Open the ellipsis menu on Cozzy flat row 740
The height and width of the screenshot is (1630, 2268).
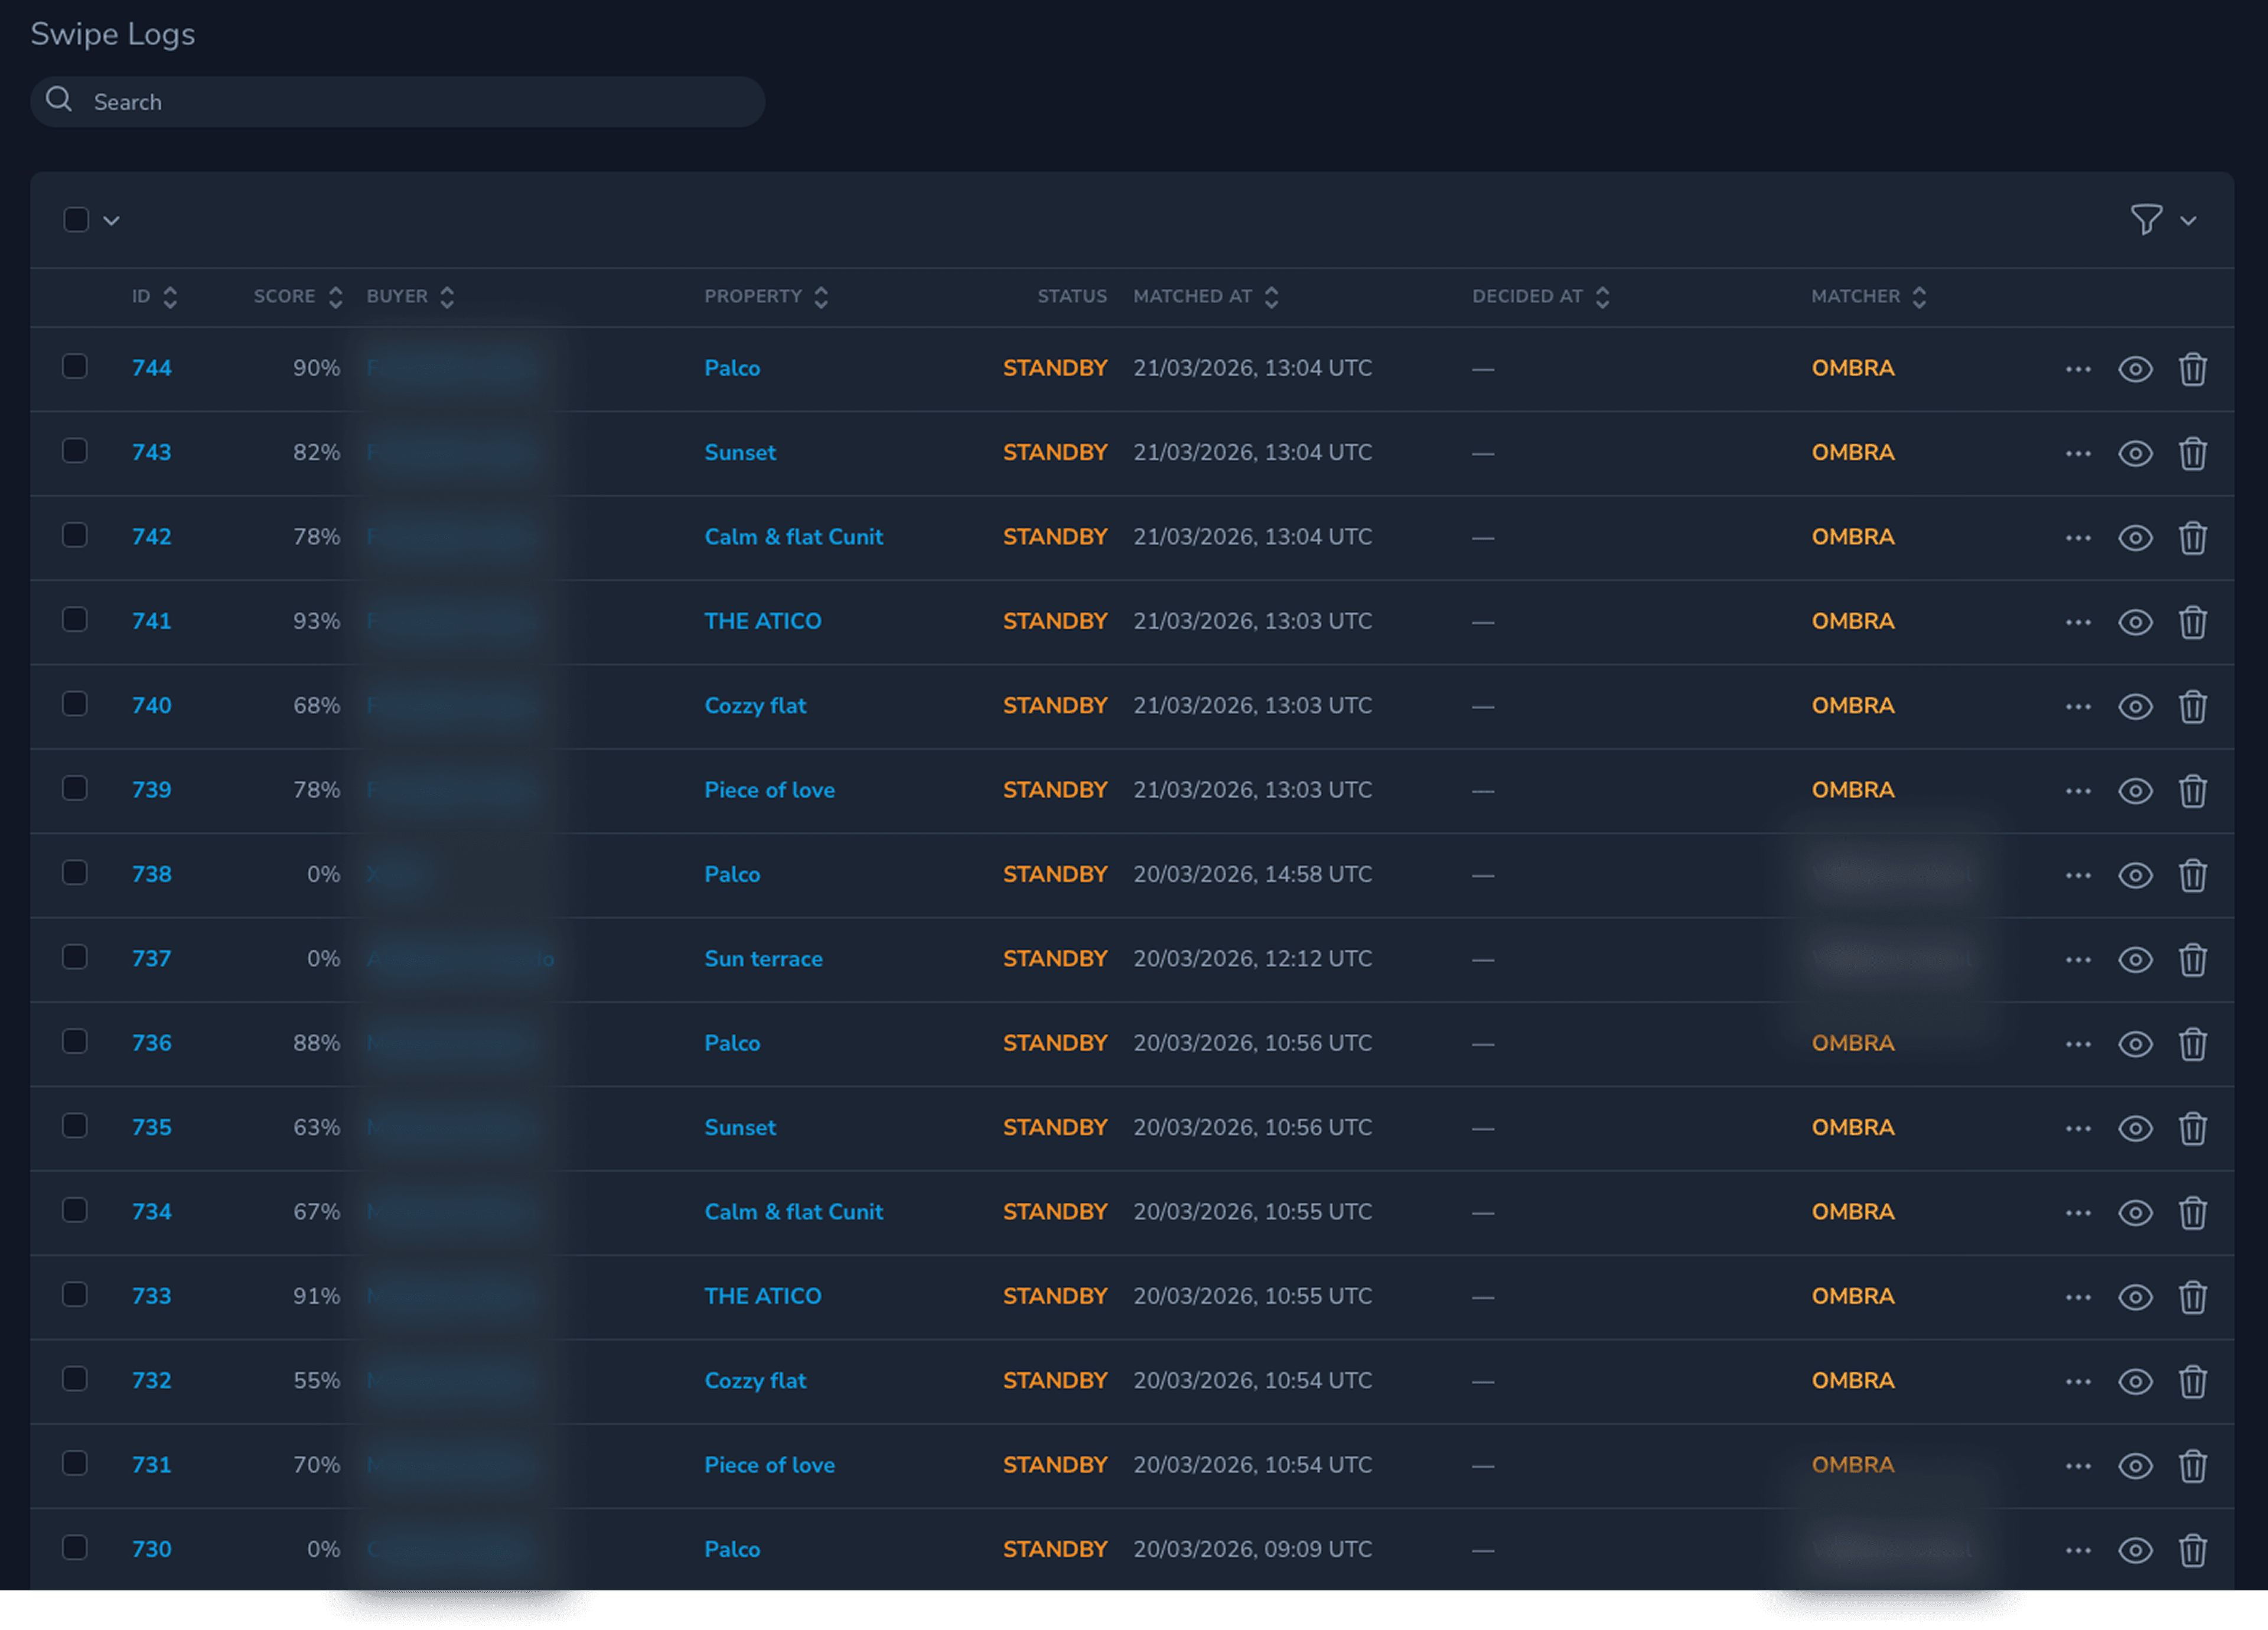(2077, 707)
